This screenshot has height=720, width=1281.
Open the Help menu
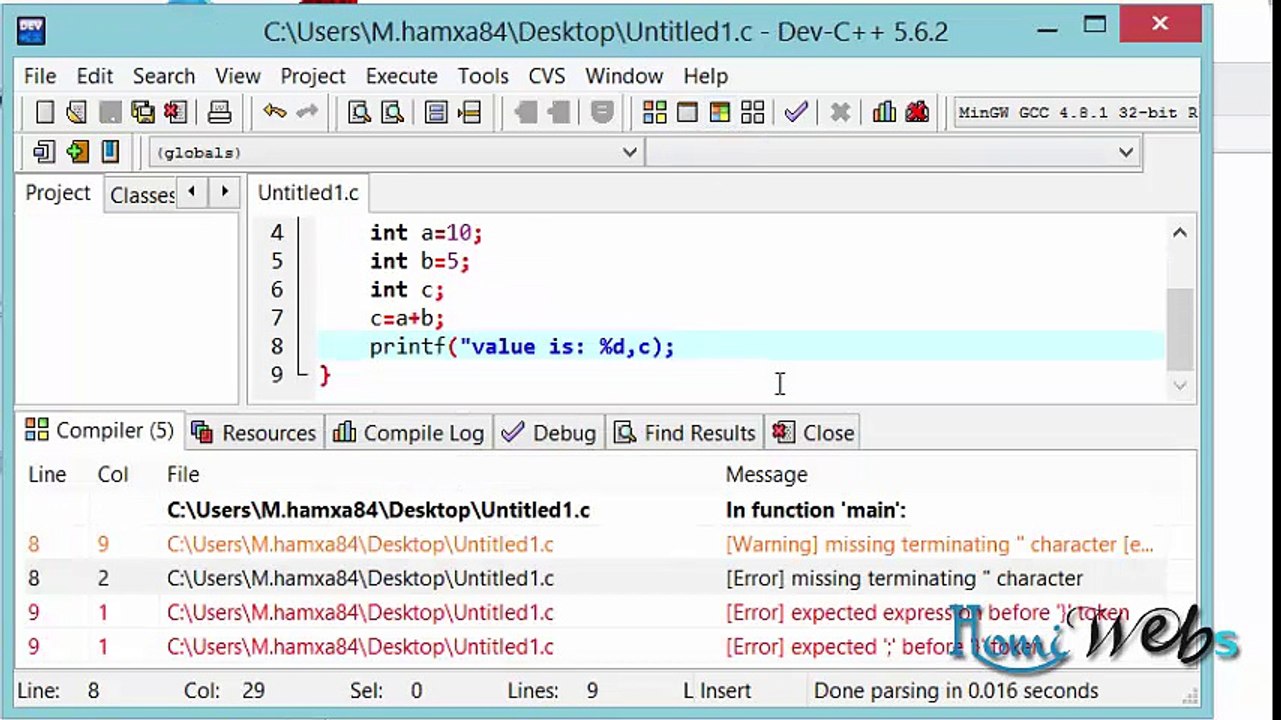706,76
